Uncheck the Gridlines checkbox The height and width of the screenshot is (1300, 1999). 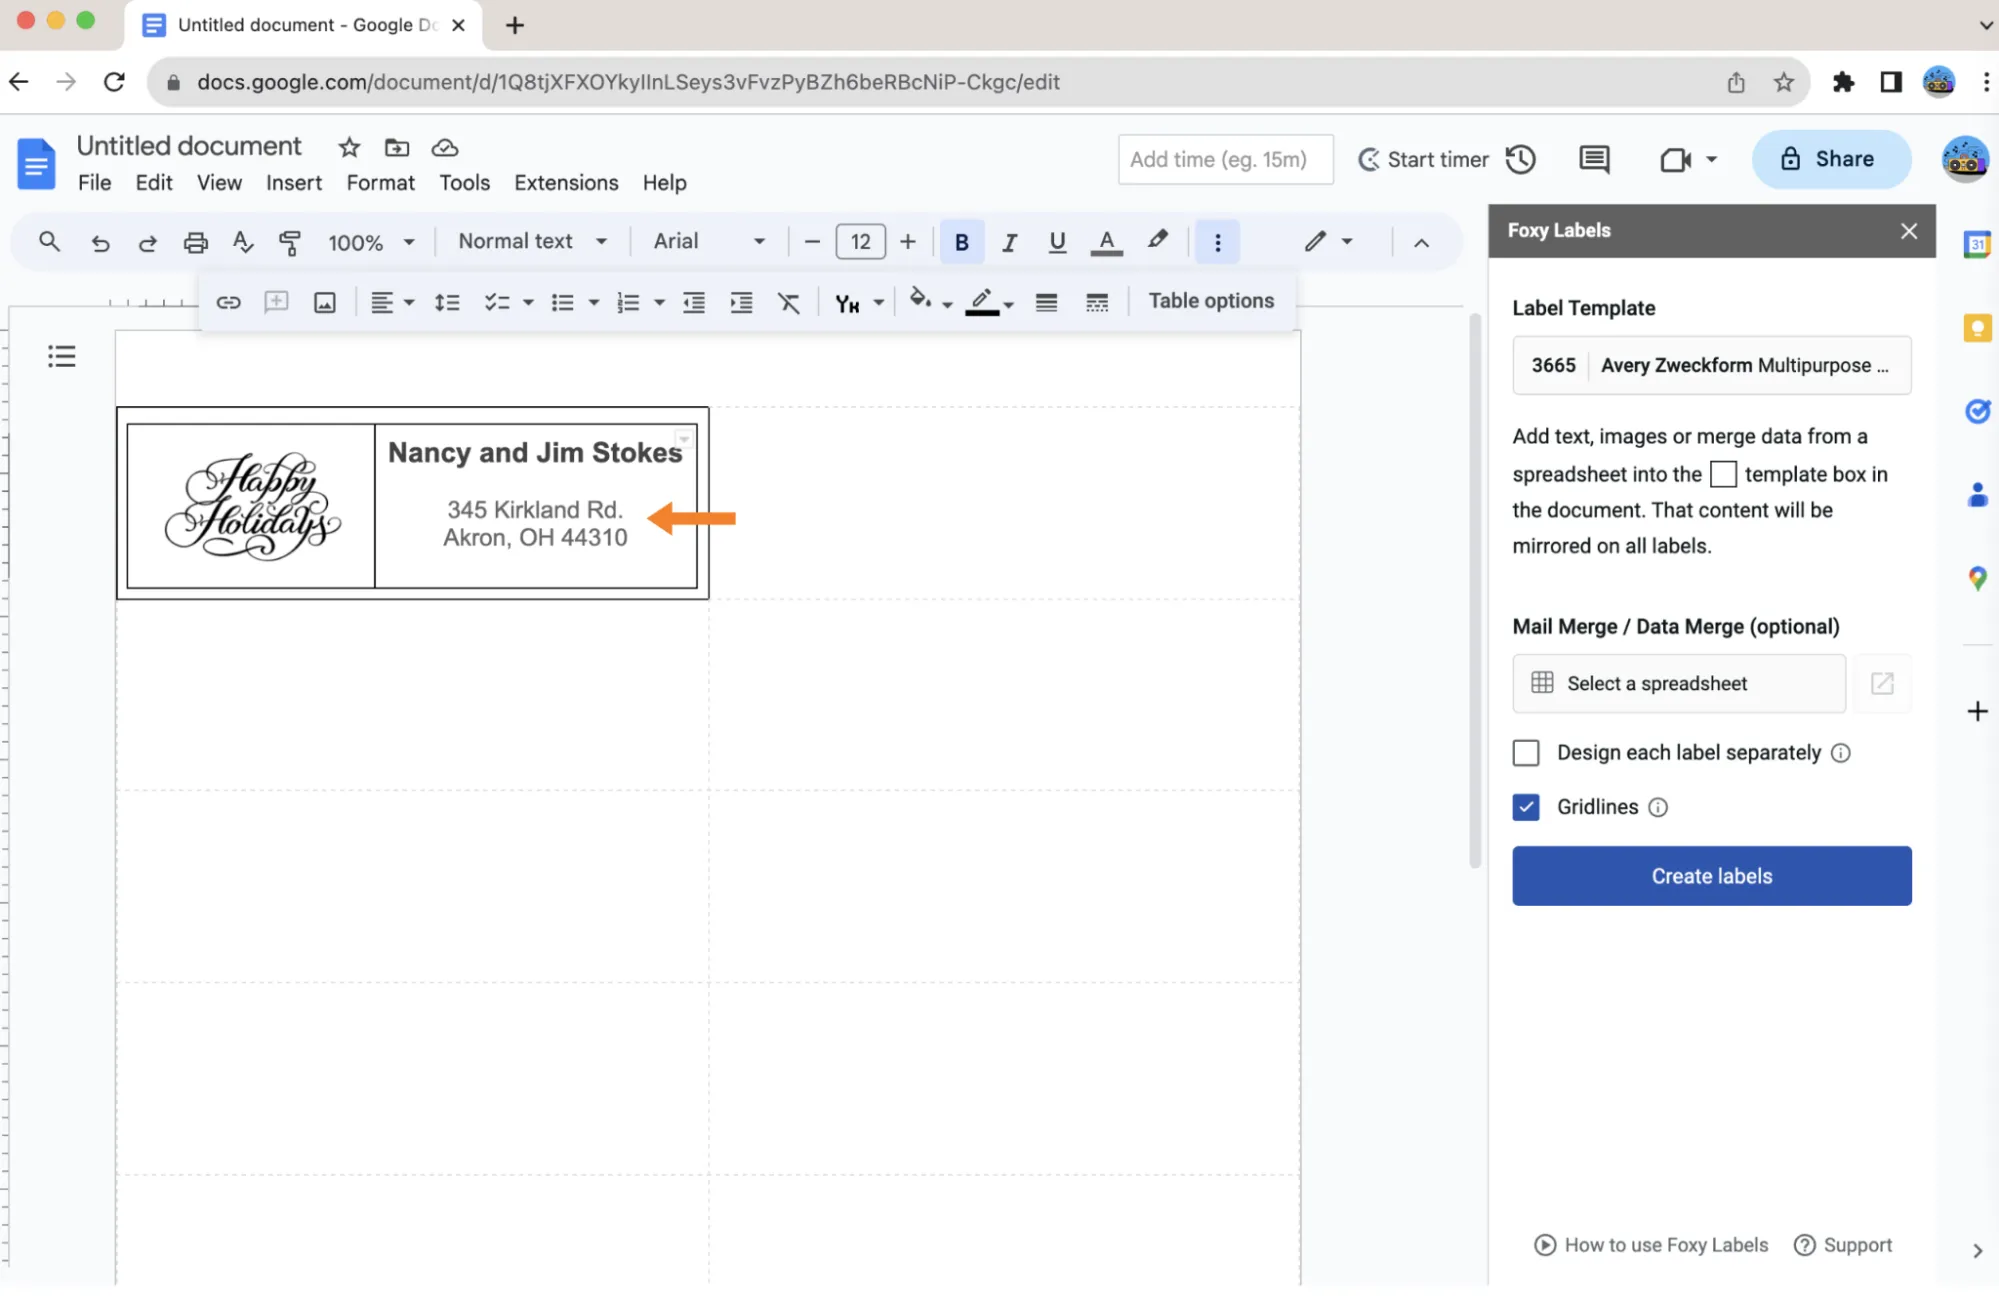(x=1525, y=806)
